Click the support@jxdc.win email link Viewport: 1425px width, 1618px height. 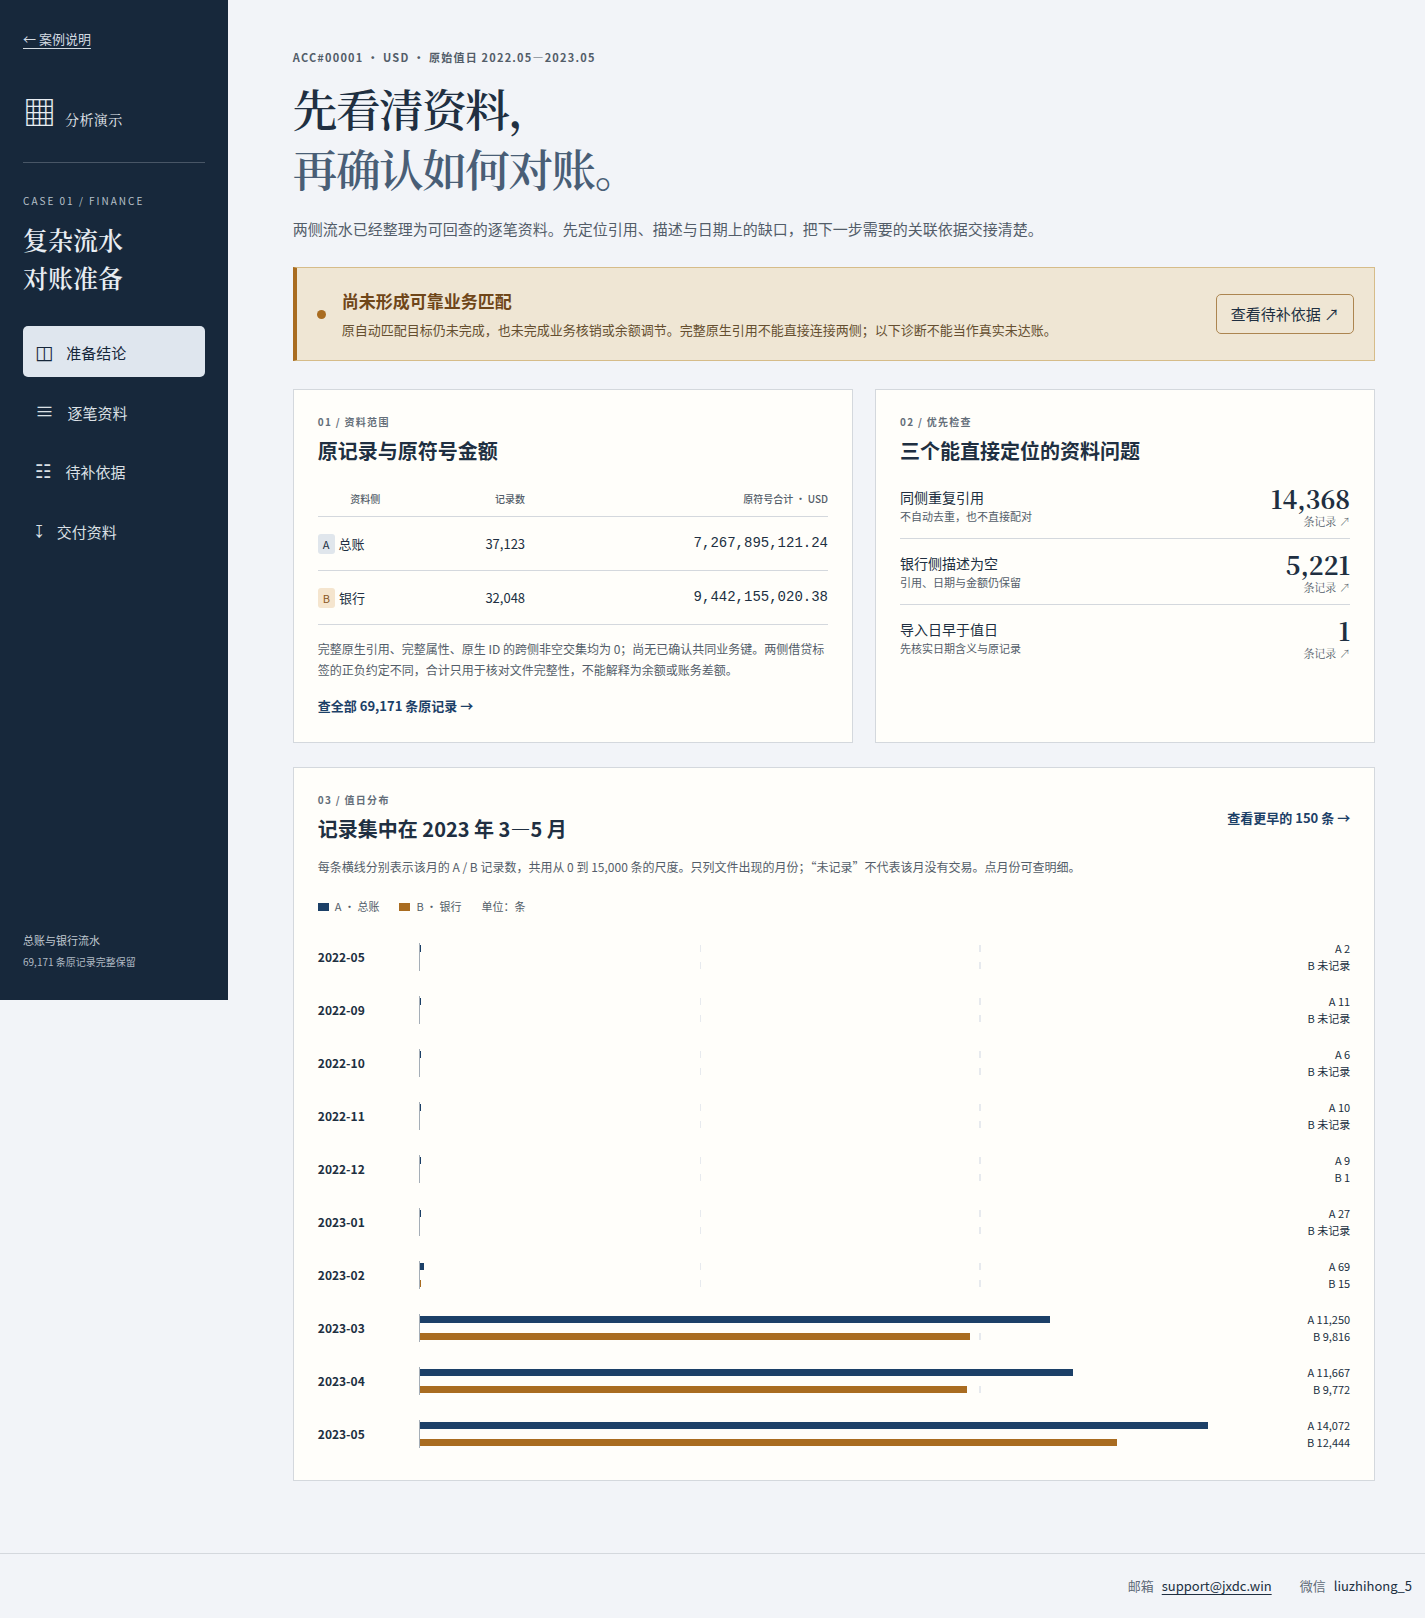coord(1216,1586)
